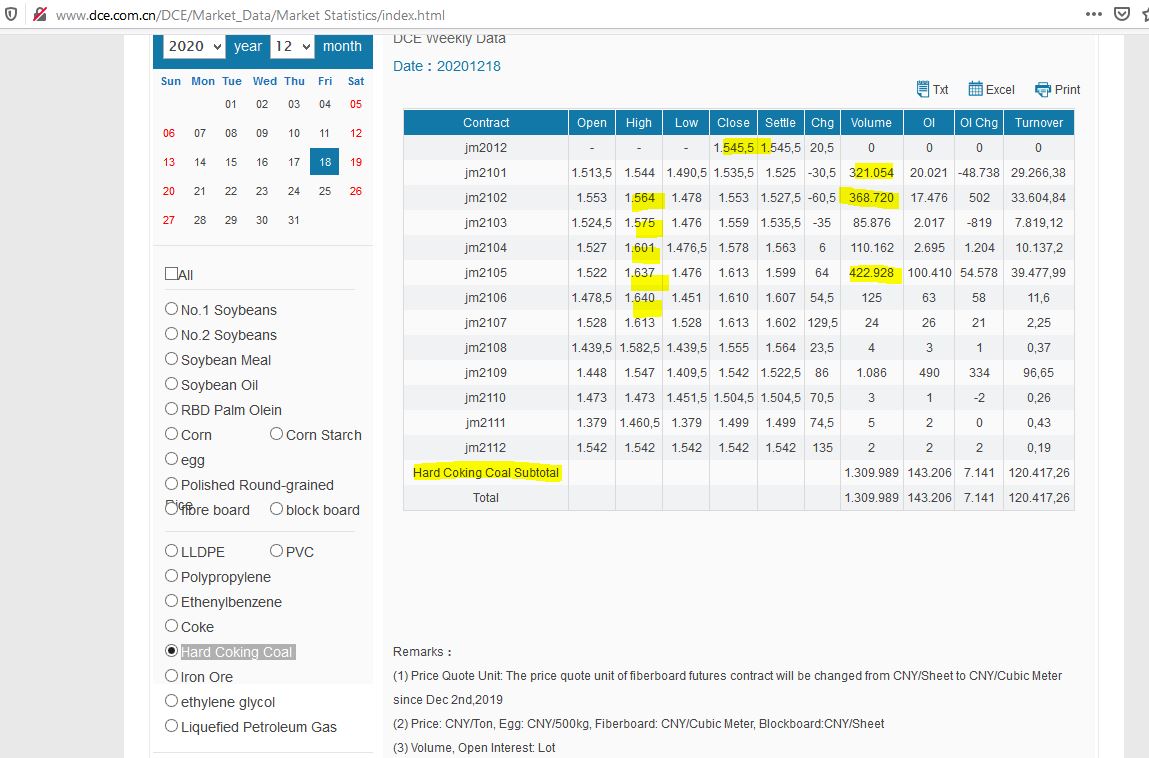Image resolution: width=1149 pixels, height=758 pixels.
Task: Select Corn radio button
Action: click(x=171, y=433)
